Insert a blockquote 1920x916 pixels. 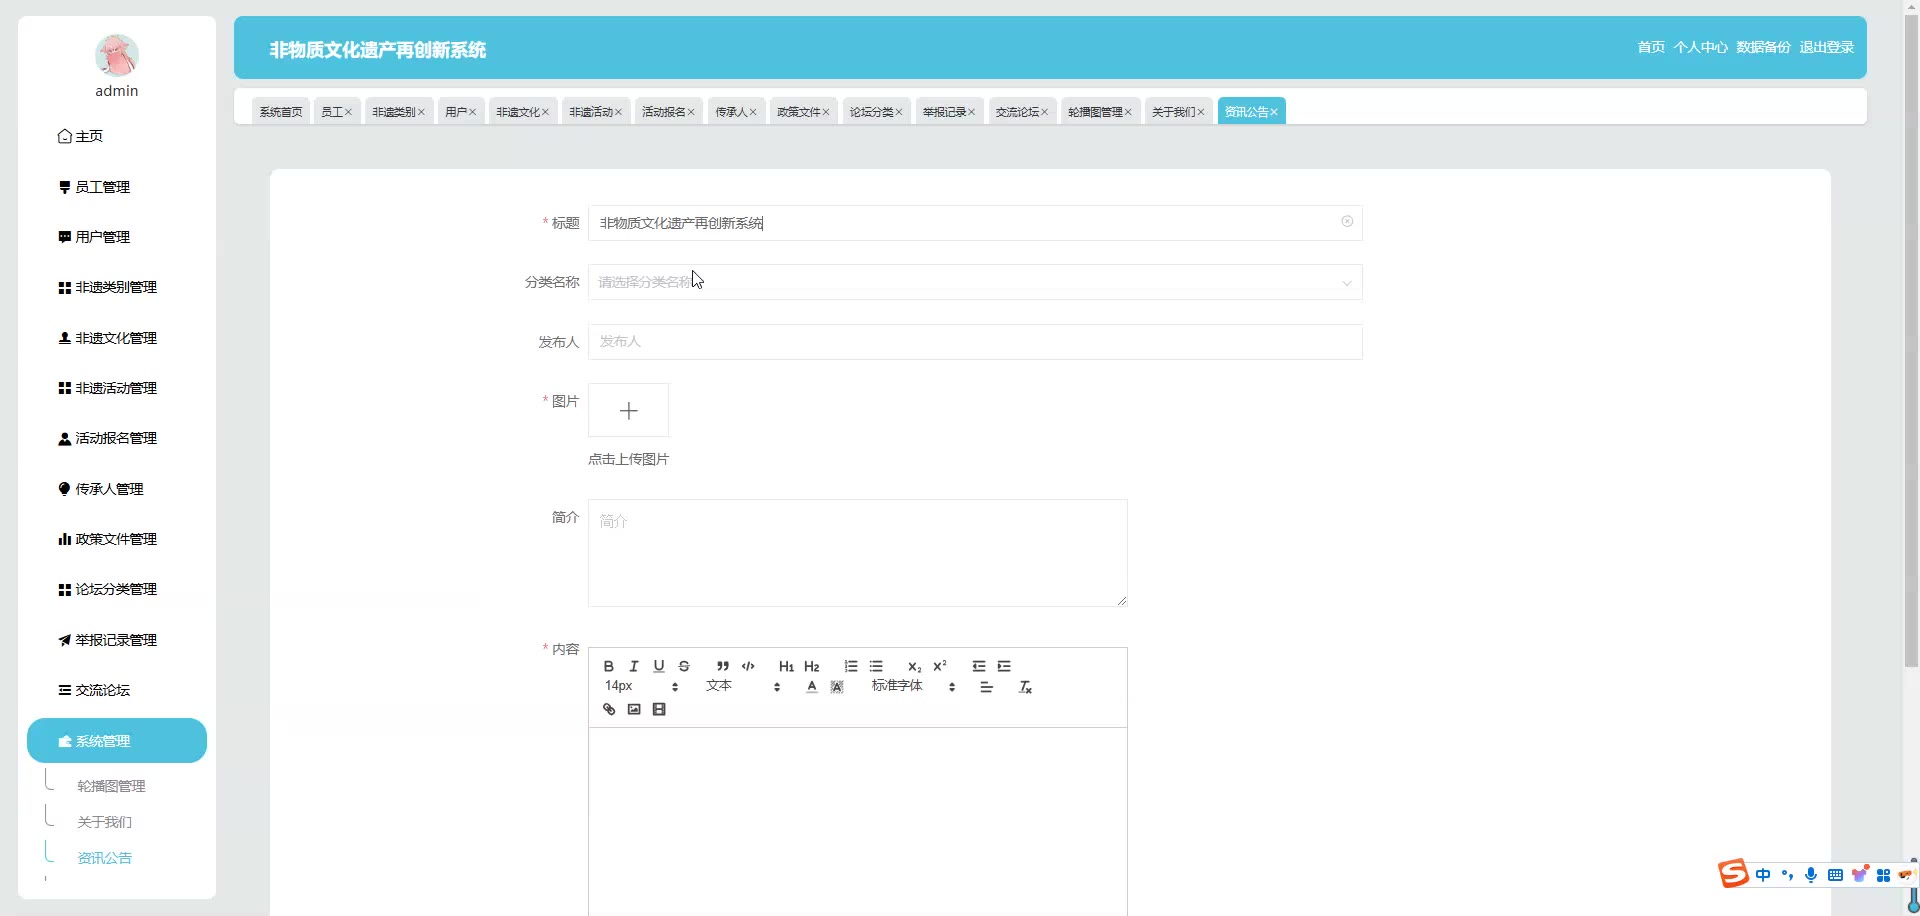pos(722,666)
